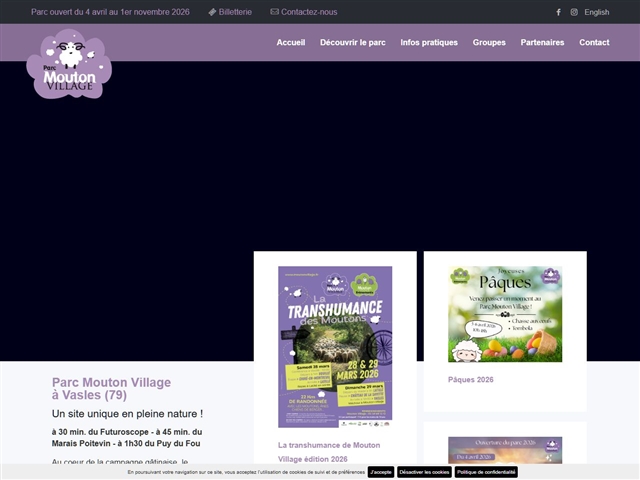
Task: Accept cookies with the J'accepte button
Action: click(x=380, y=472)
